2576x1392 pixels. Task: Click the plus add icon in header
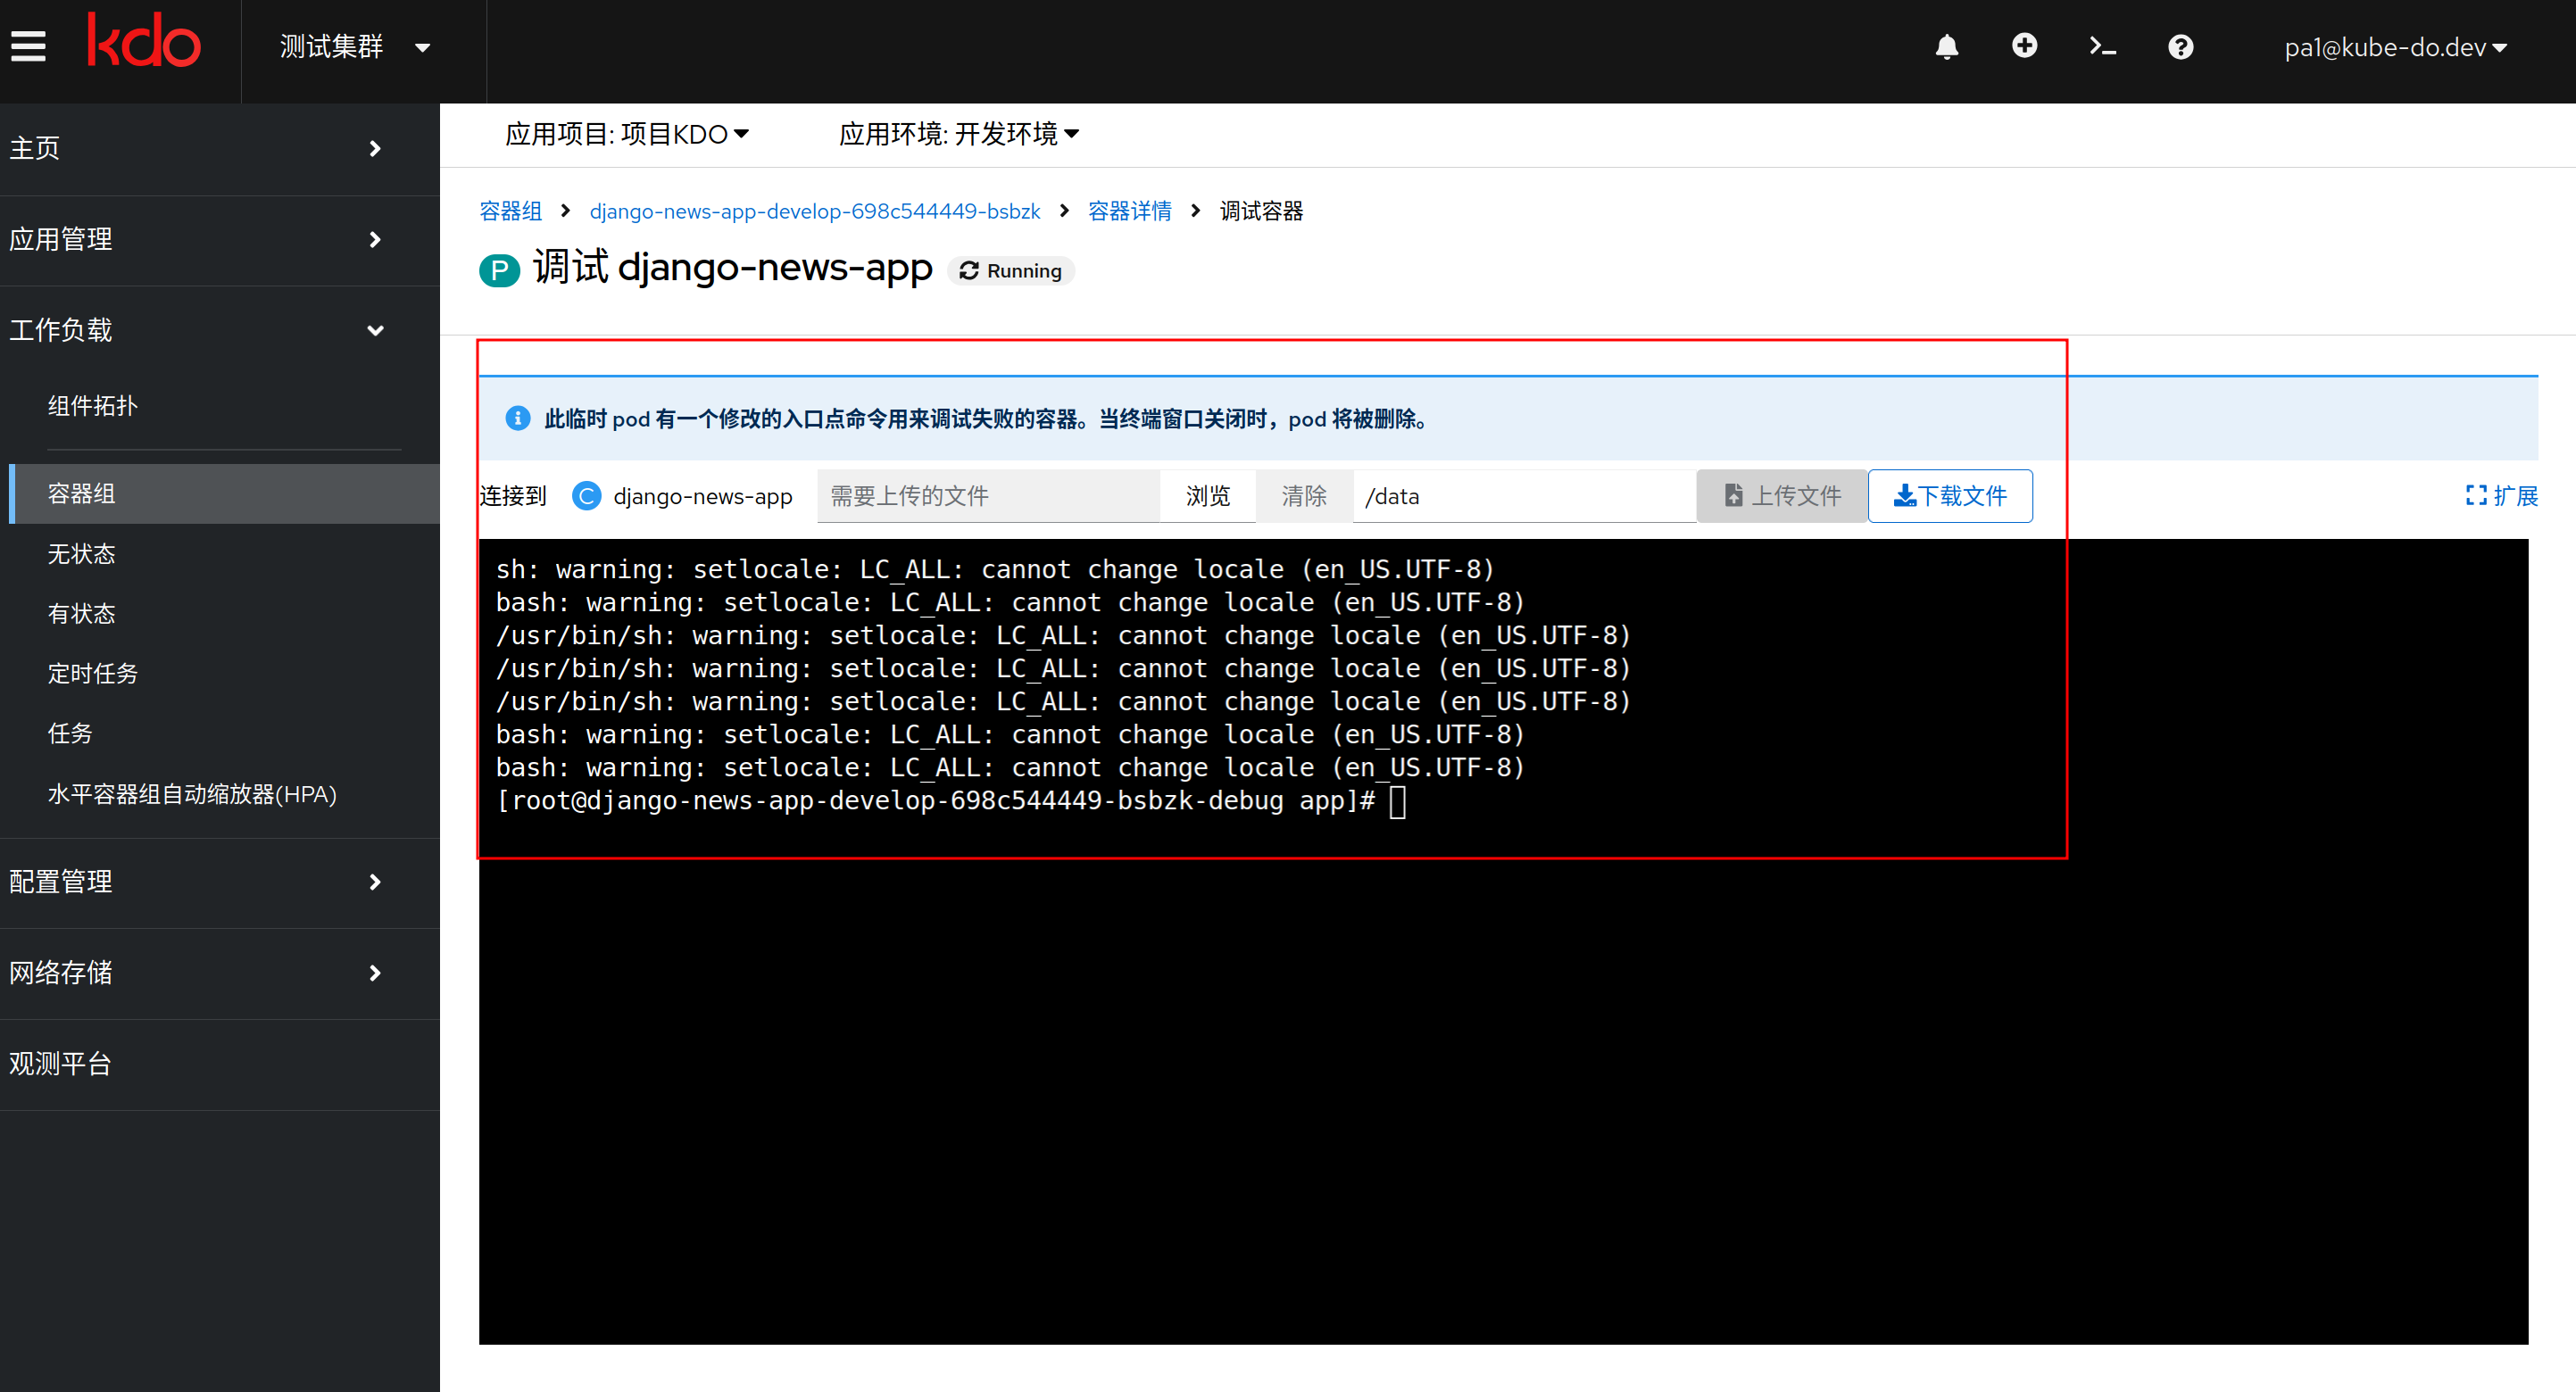click(2024, 46)
